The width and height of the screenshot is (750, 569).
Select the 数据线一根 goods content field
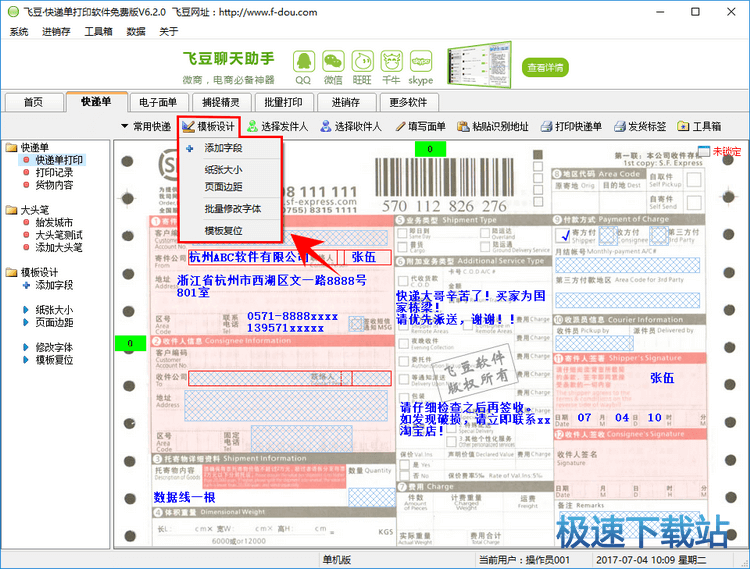tap(184, 497)
